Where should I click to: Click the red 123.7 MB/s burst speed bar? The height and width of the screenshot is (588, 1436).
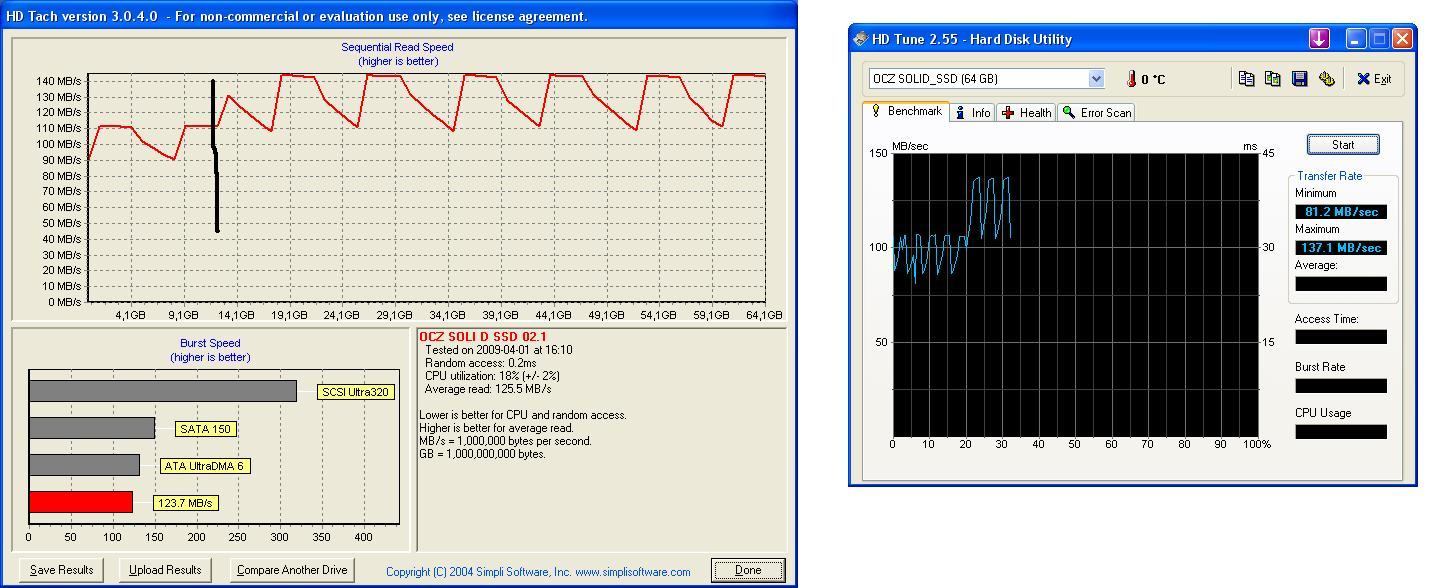click(x=81, y=502)
